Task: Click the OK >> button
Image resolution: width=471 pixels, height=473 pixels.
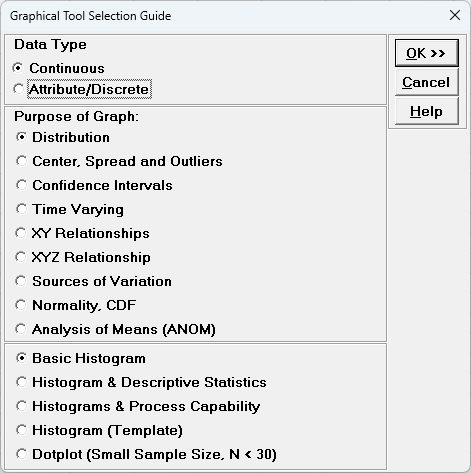Action: pyautogui.click(x=427, y=53)
